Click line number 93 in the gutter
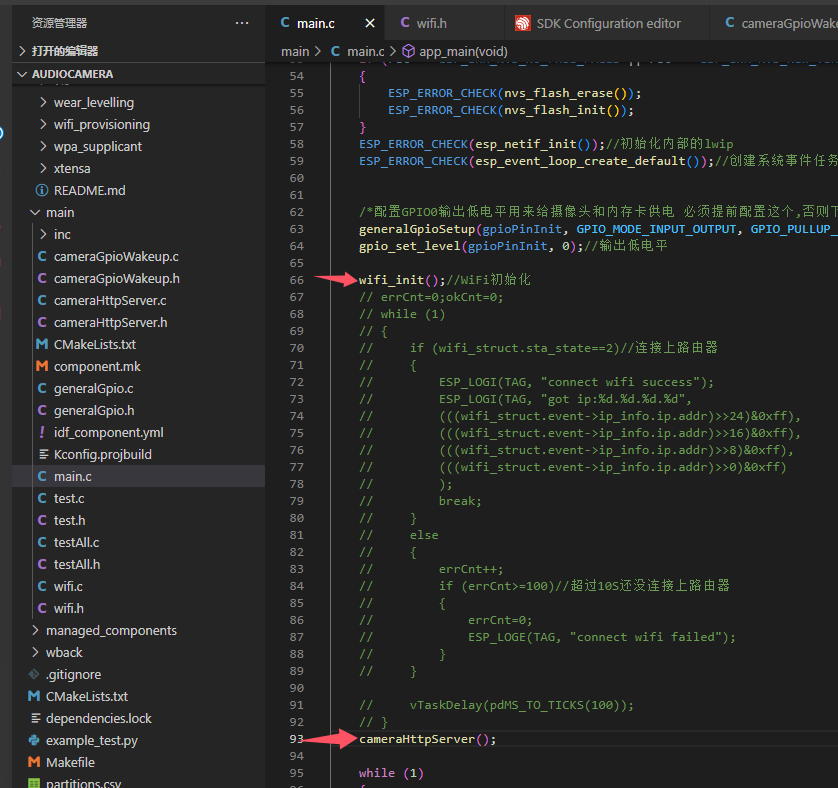 pos(295,739)
